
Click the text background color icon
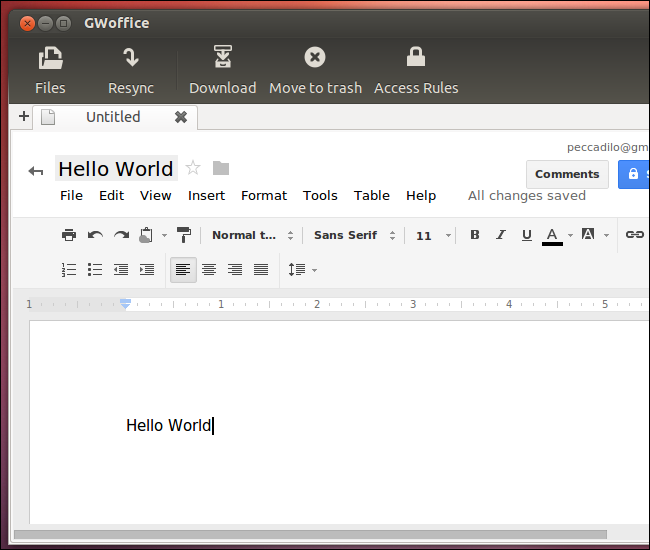click(x=588, y=234)
